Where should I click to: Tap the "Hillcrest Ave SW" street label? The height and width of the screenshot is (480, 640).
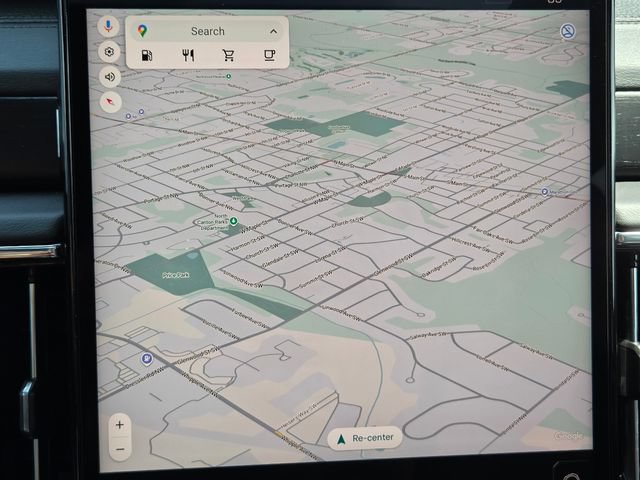tap(473, 245)
